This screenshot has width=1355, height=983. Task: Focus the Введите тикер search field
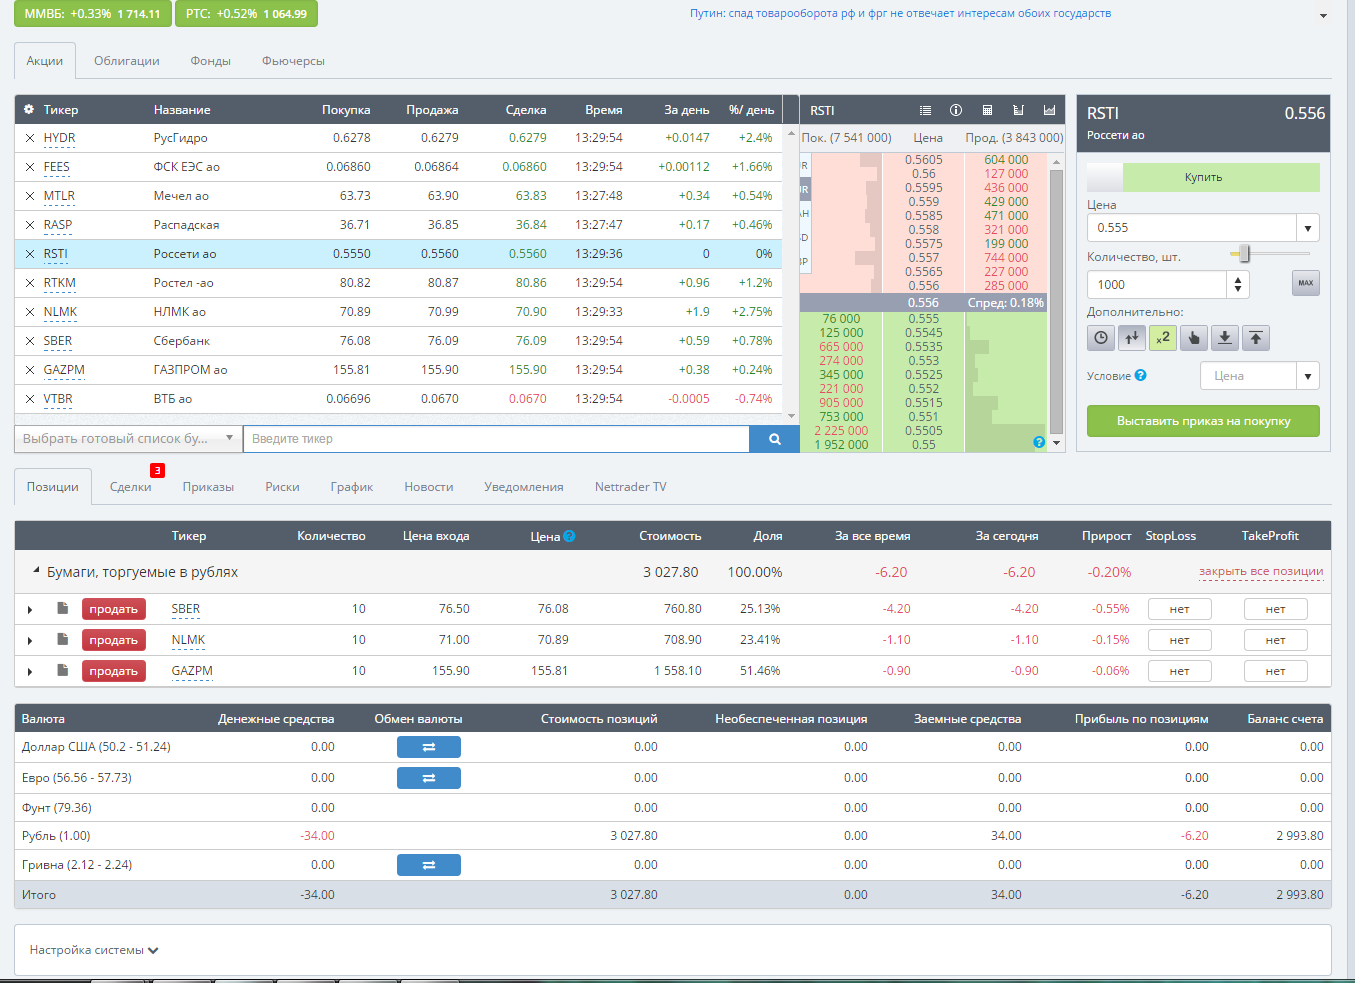(x=496, y=439)
